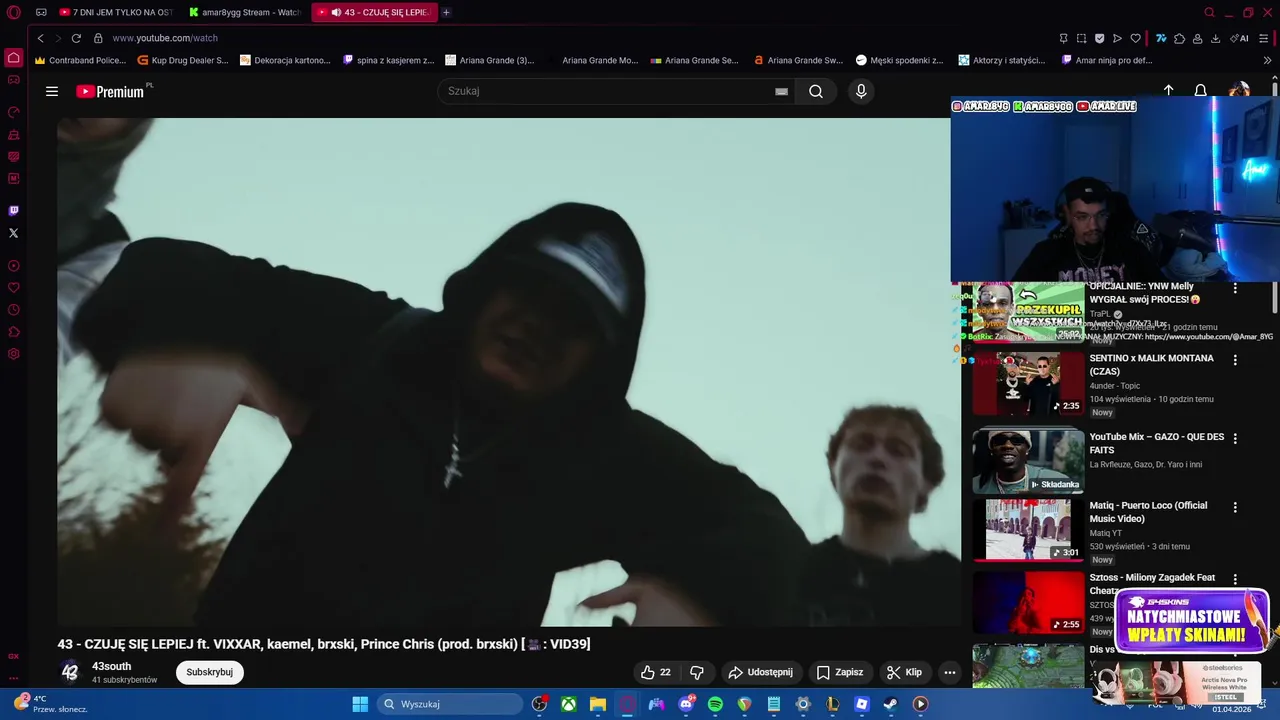Click the Windows taskbar Wyszukaj search
The image size is (1280, 720).
pos(449,704)
